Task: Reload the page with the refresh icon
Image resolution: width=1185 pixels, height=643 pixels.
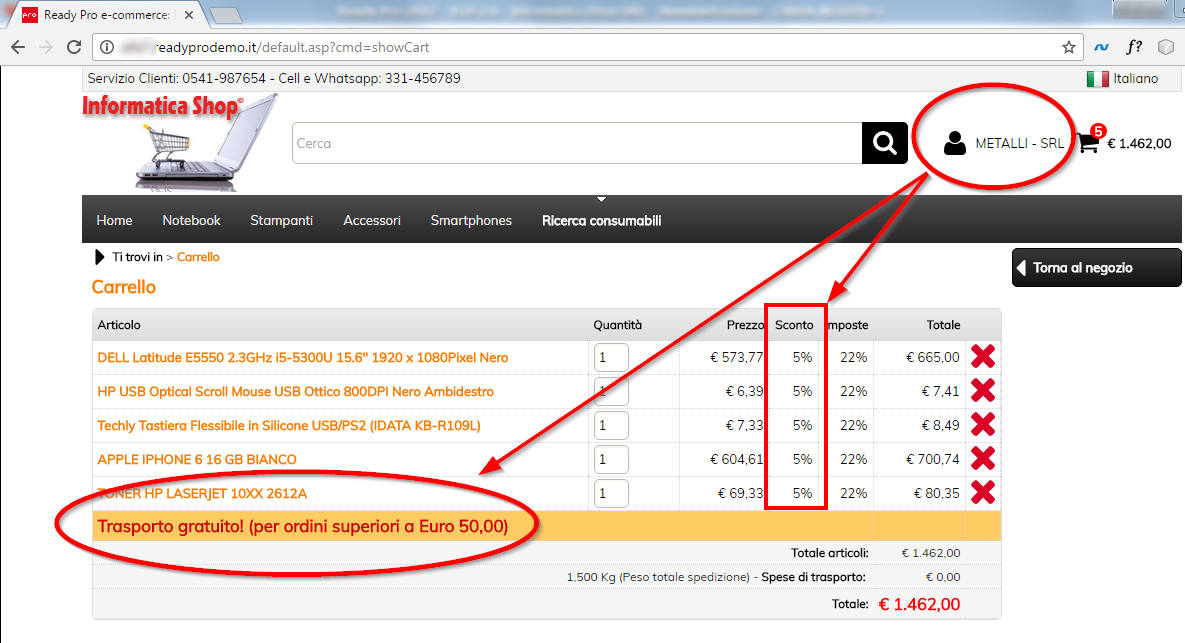Action: coord(74,47)
